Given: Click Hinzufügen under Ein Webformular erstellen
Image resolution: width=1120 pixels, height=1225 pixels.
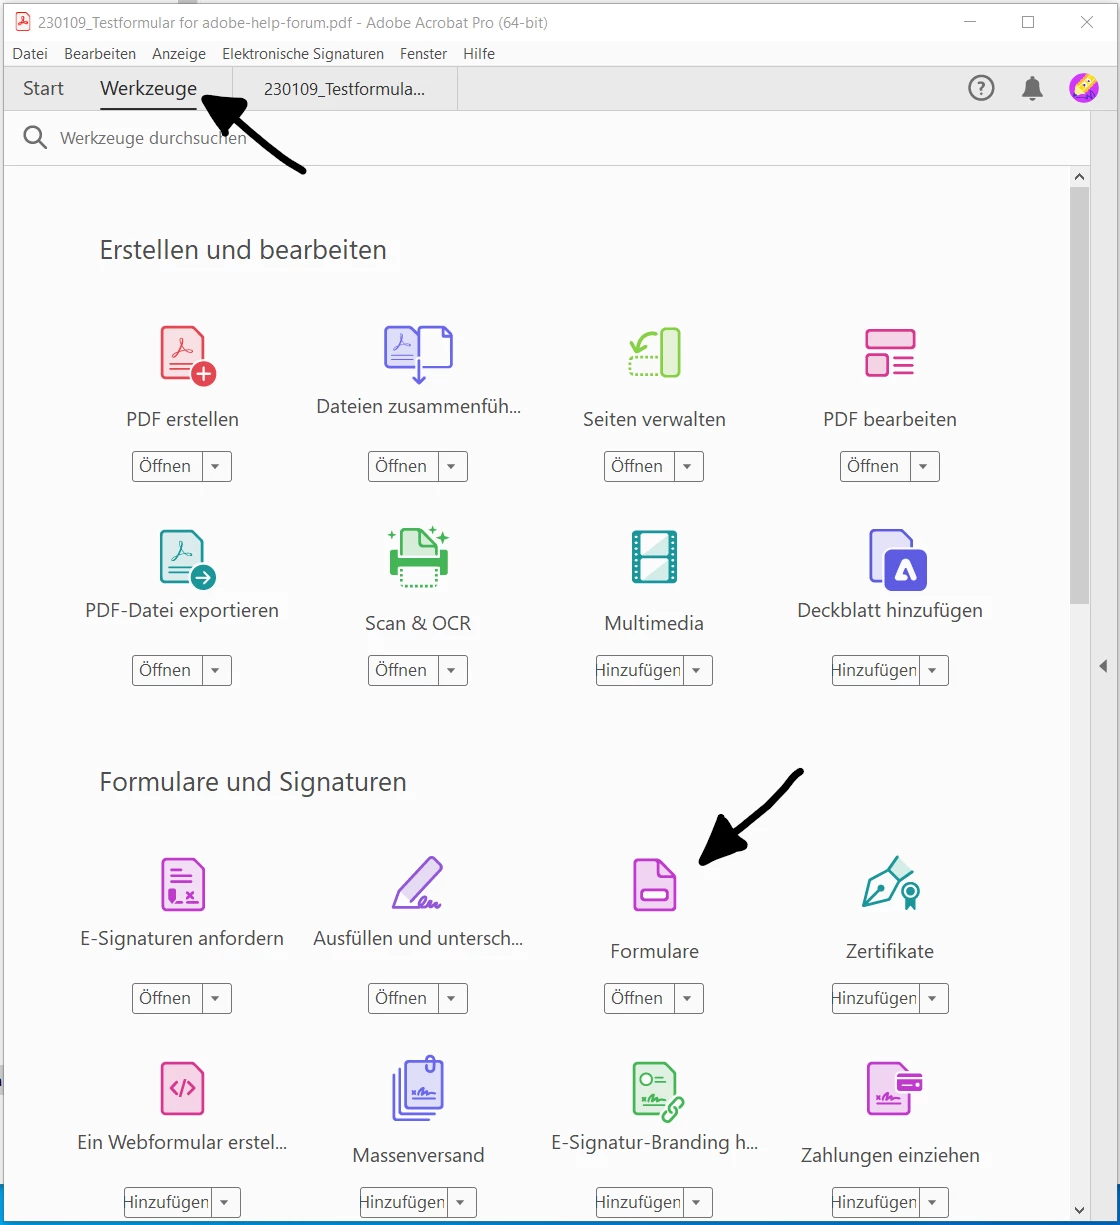Looking at the screenshot, I should (168, 1202).
